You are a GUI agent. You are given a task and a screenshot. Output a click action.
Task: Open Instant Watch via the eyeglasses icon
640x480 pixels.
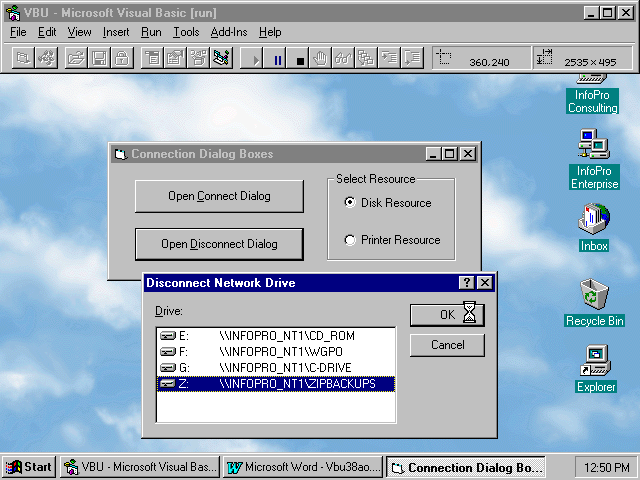(343, 59)
